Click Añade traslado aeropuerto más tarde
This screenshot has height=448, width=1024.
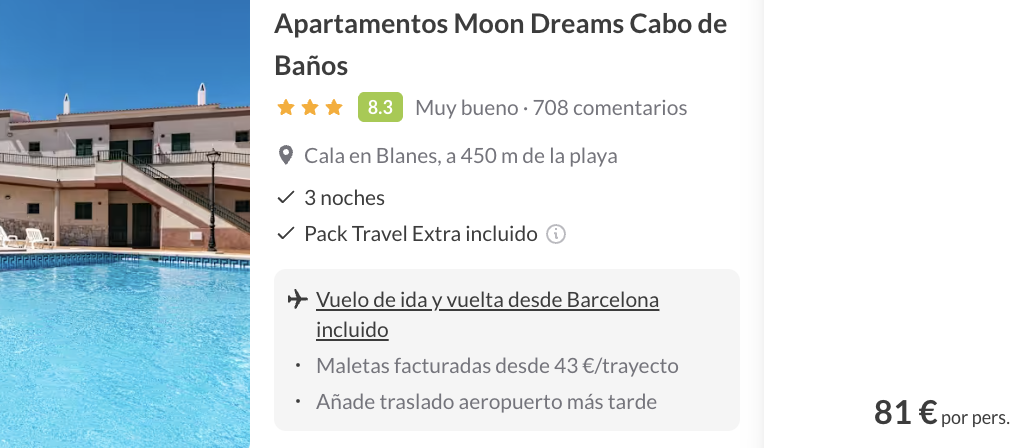tap(486, 402)
